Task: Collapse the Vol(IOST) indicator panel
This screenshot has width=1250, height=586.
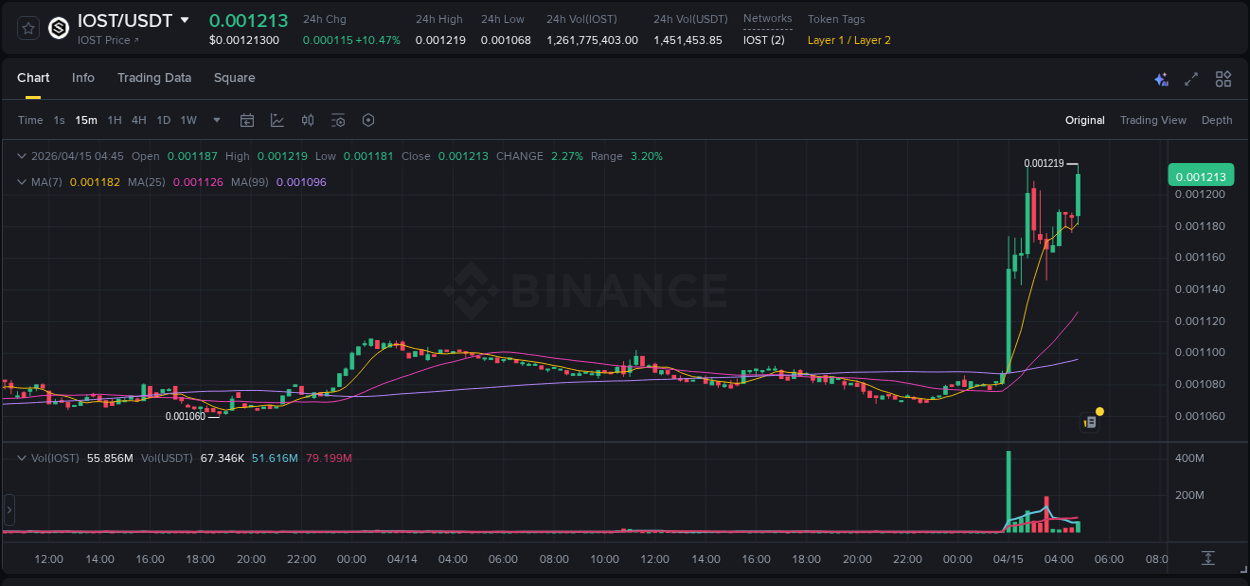Action: 21,456
